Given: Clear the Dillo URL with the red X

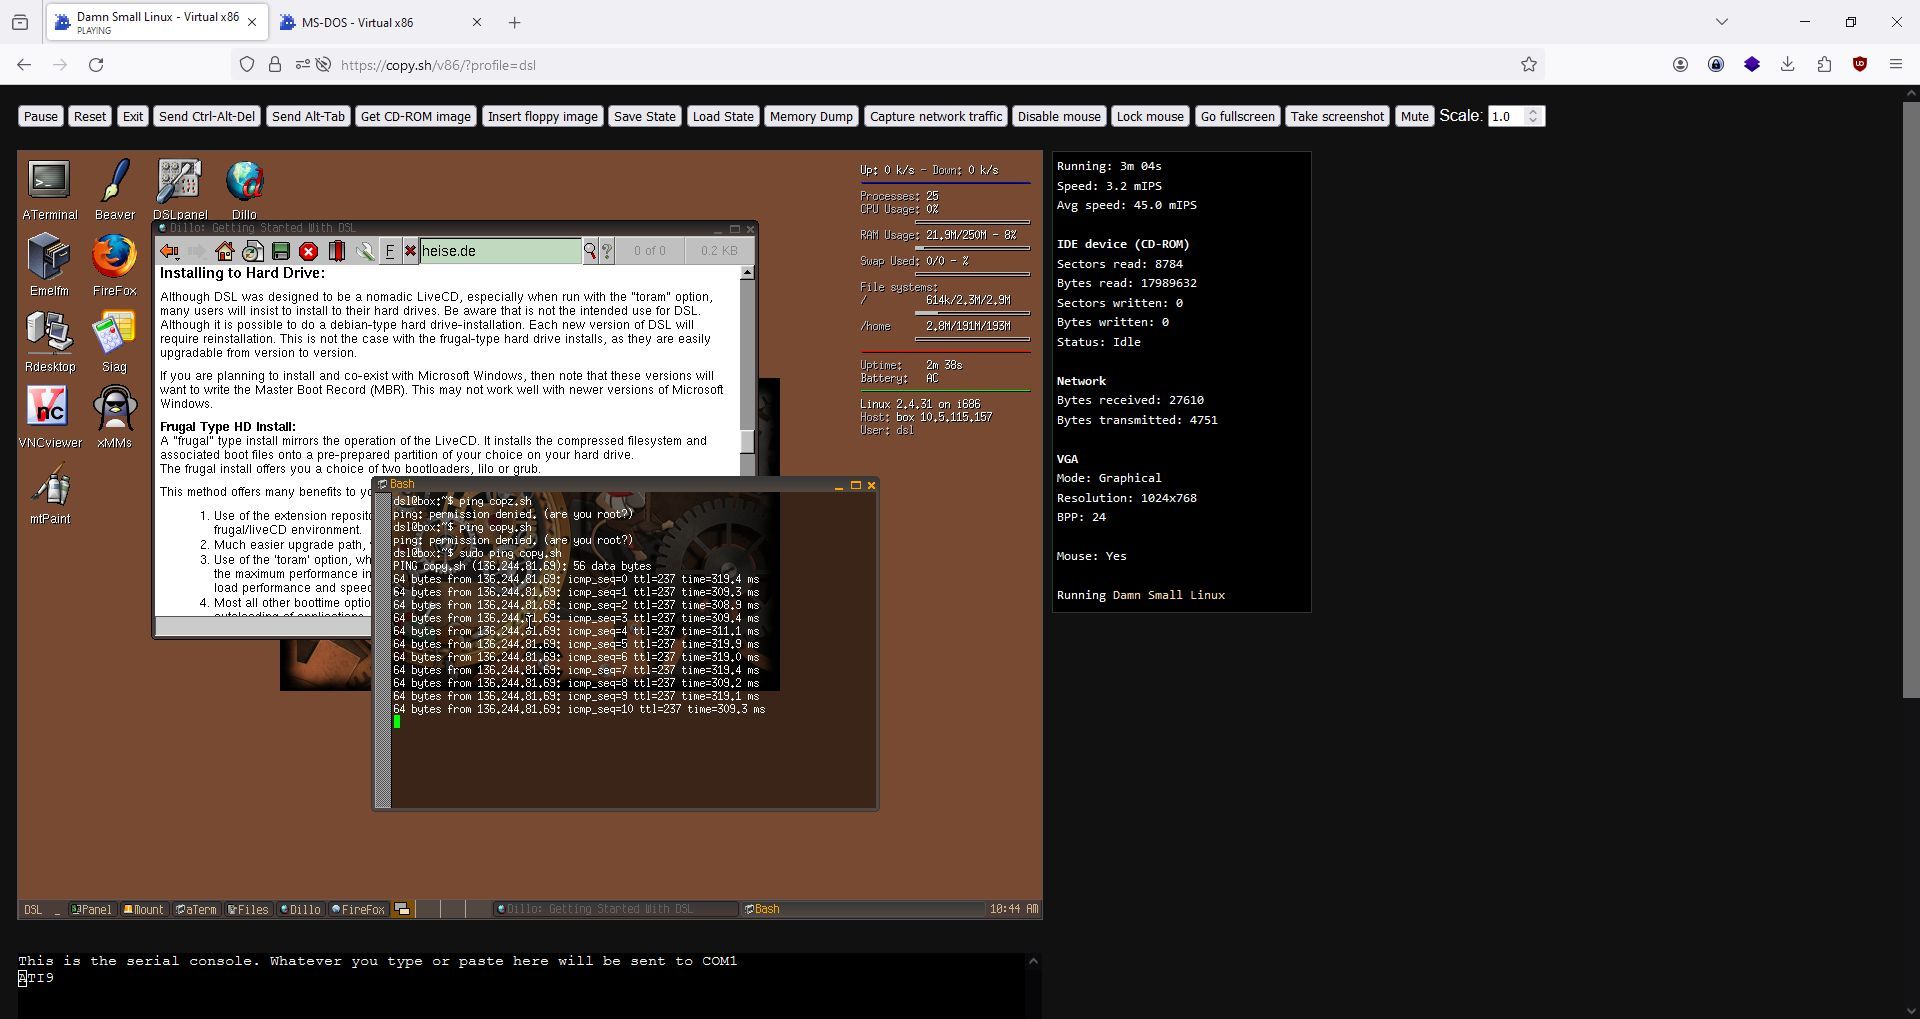Looking at the screenshot, I should (410, 251).
